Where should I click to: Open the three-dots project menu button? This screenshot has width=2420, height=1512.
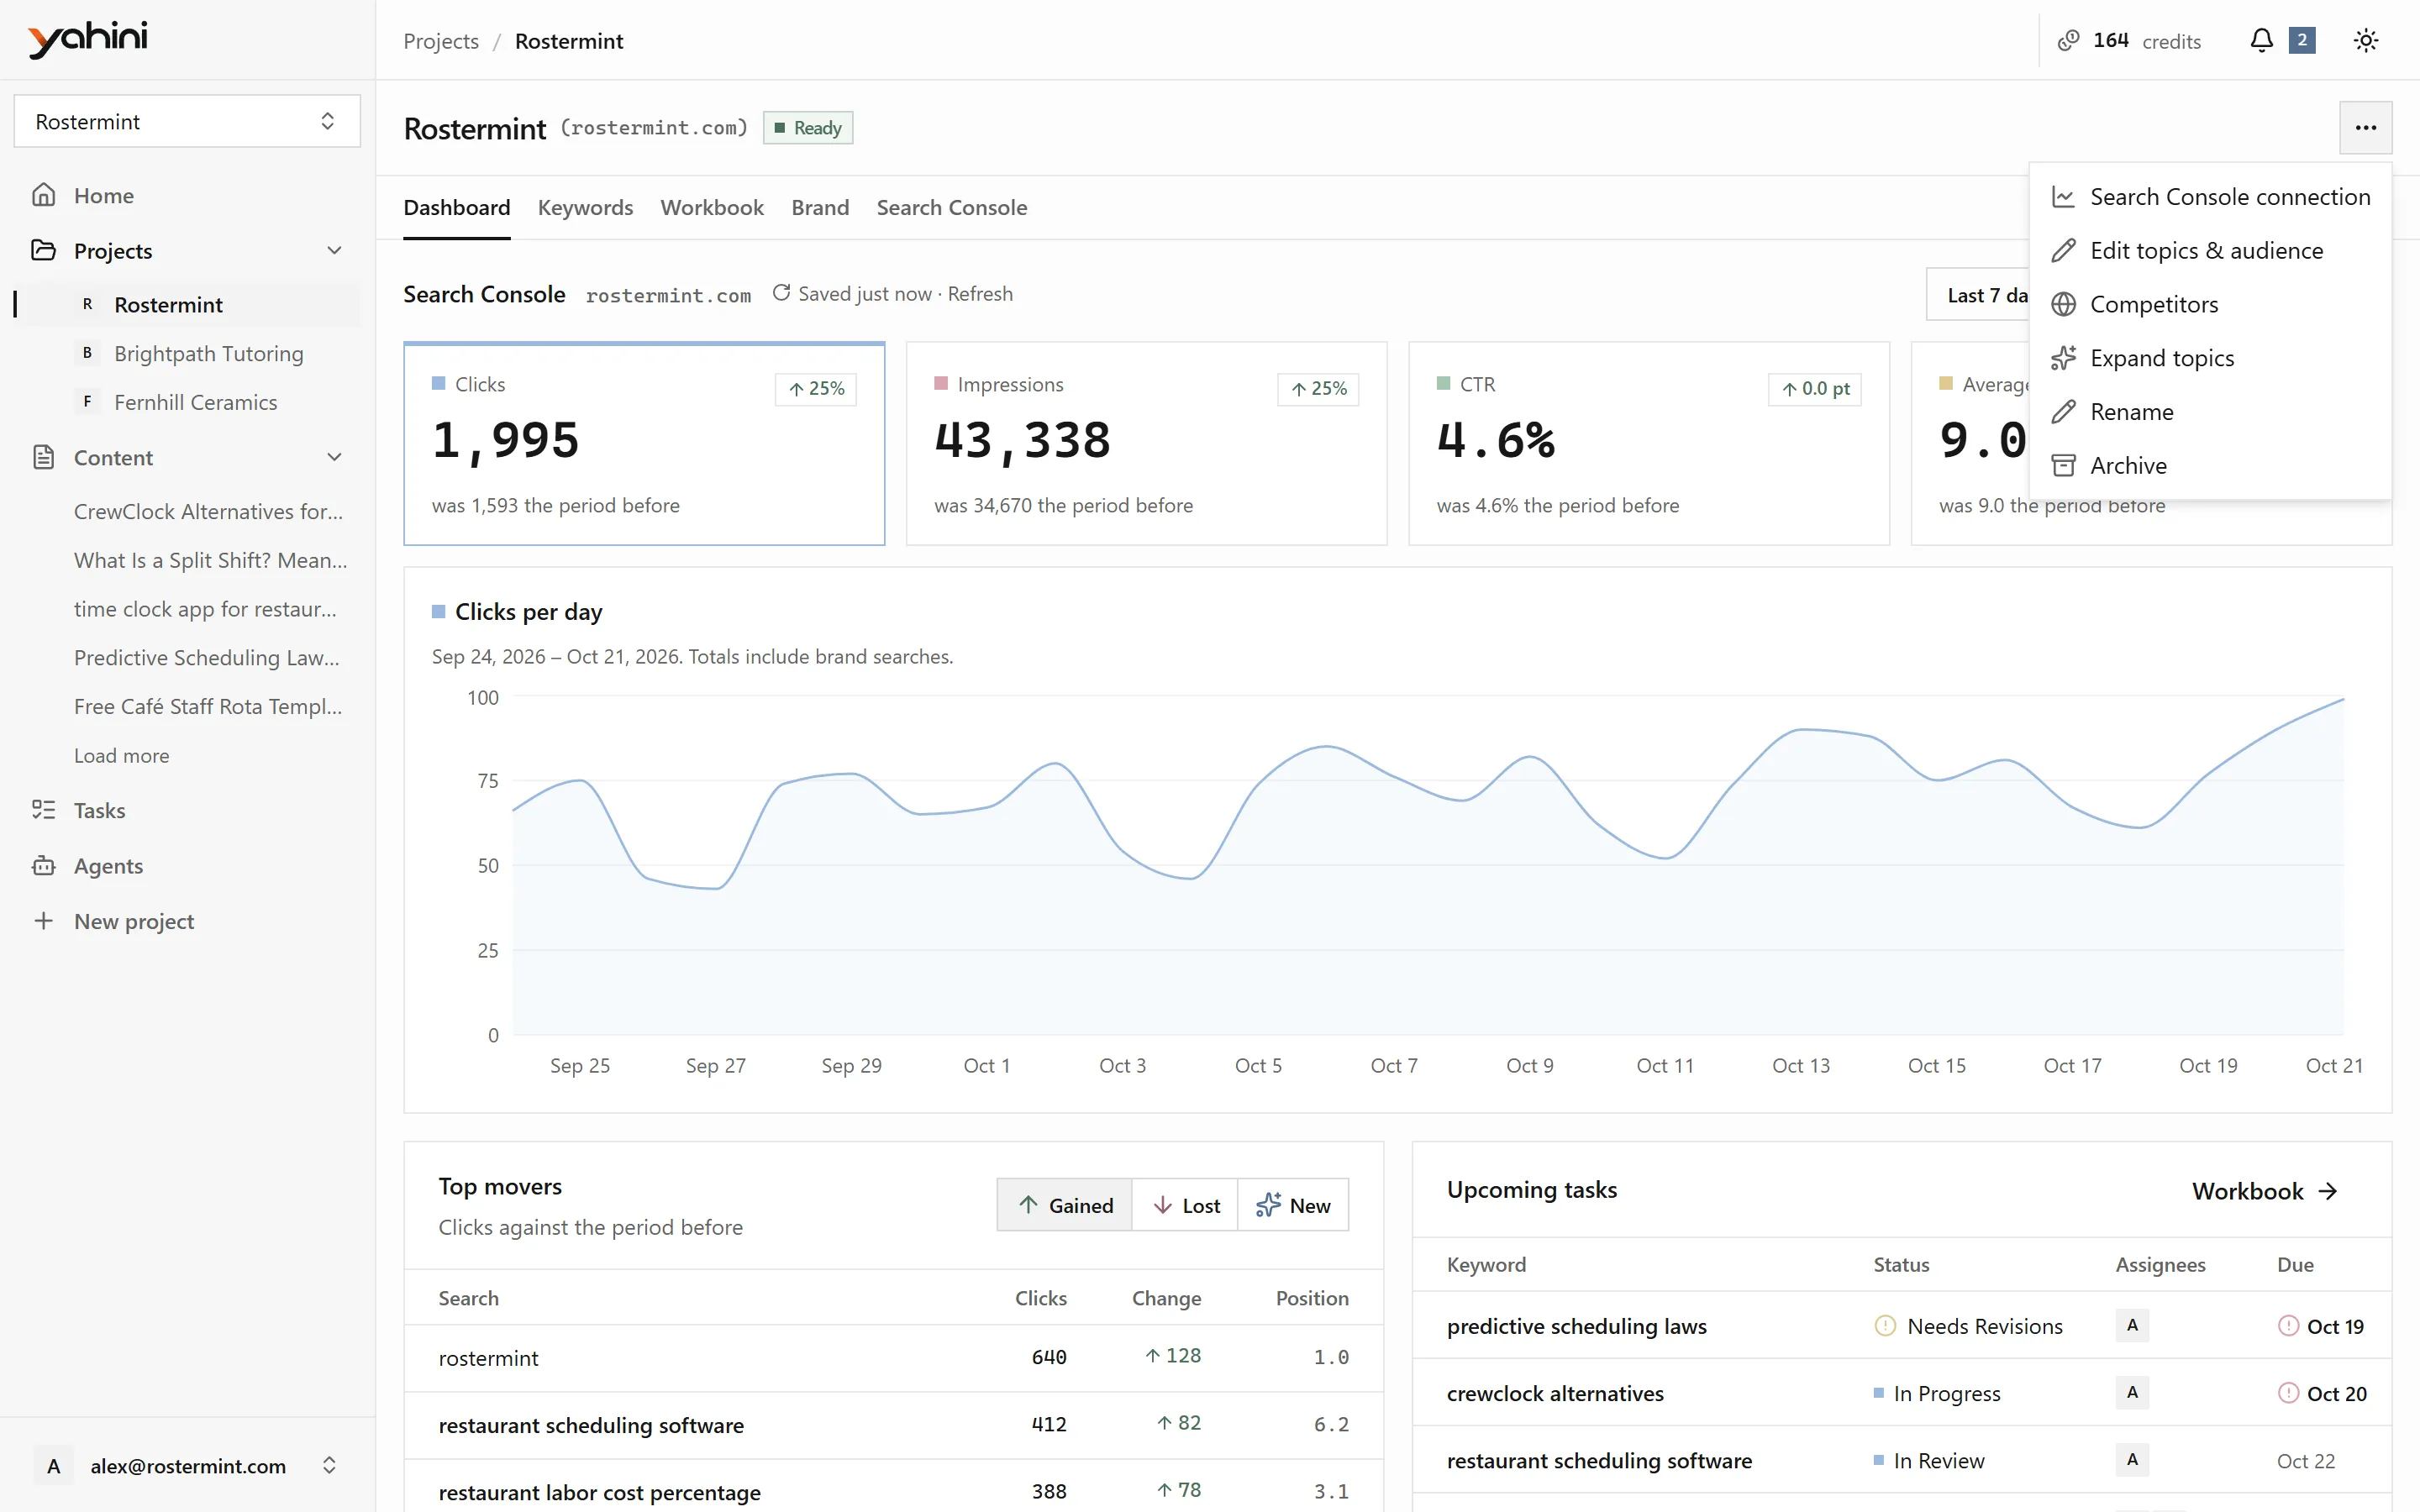point(2365,128)
